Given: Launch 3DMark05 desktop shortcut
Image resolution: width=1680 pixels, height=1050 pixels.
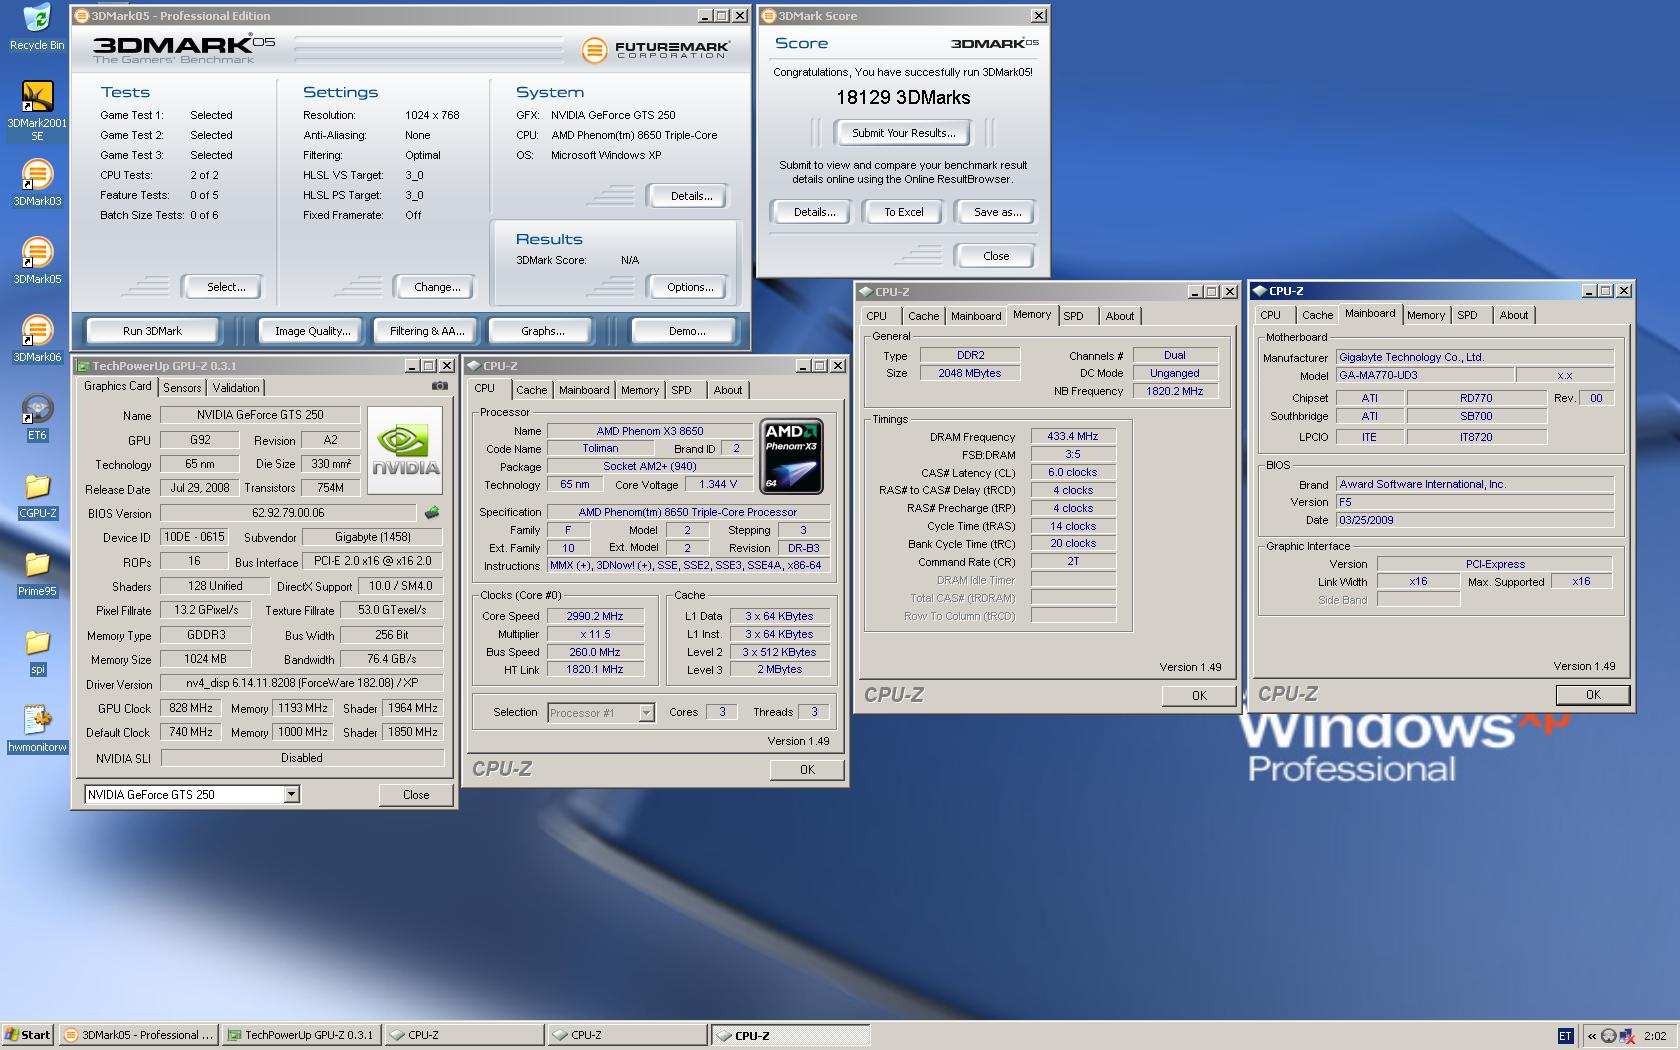Looking at the screenshot, I should click(x=37, y=261).
